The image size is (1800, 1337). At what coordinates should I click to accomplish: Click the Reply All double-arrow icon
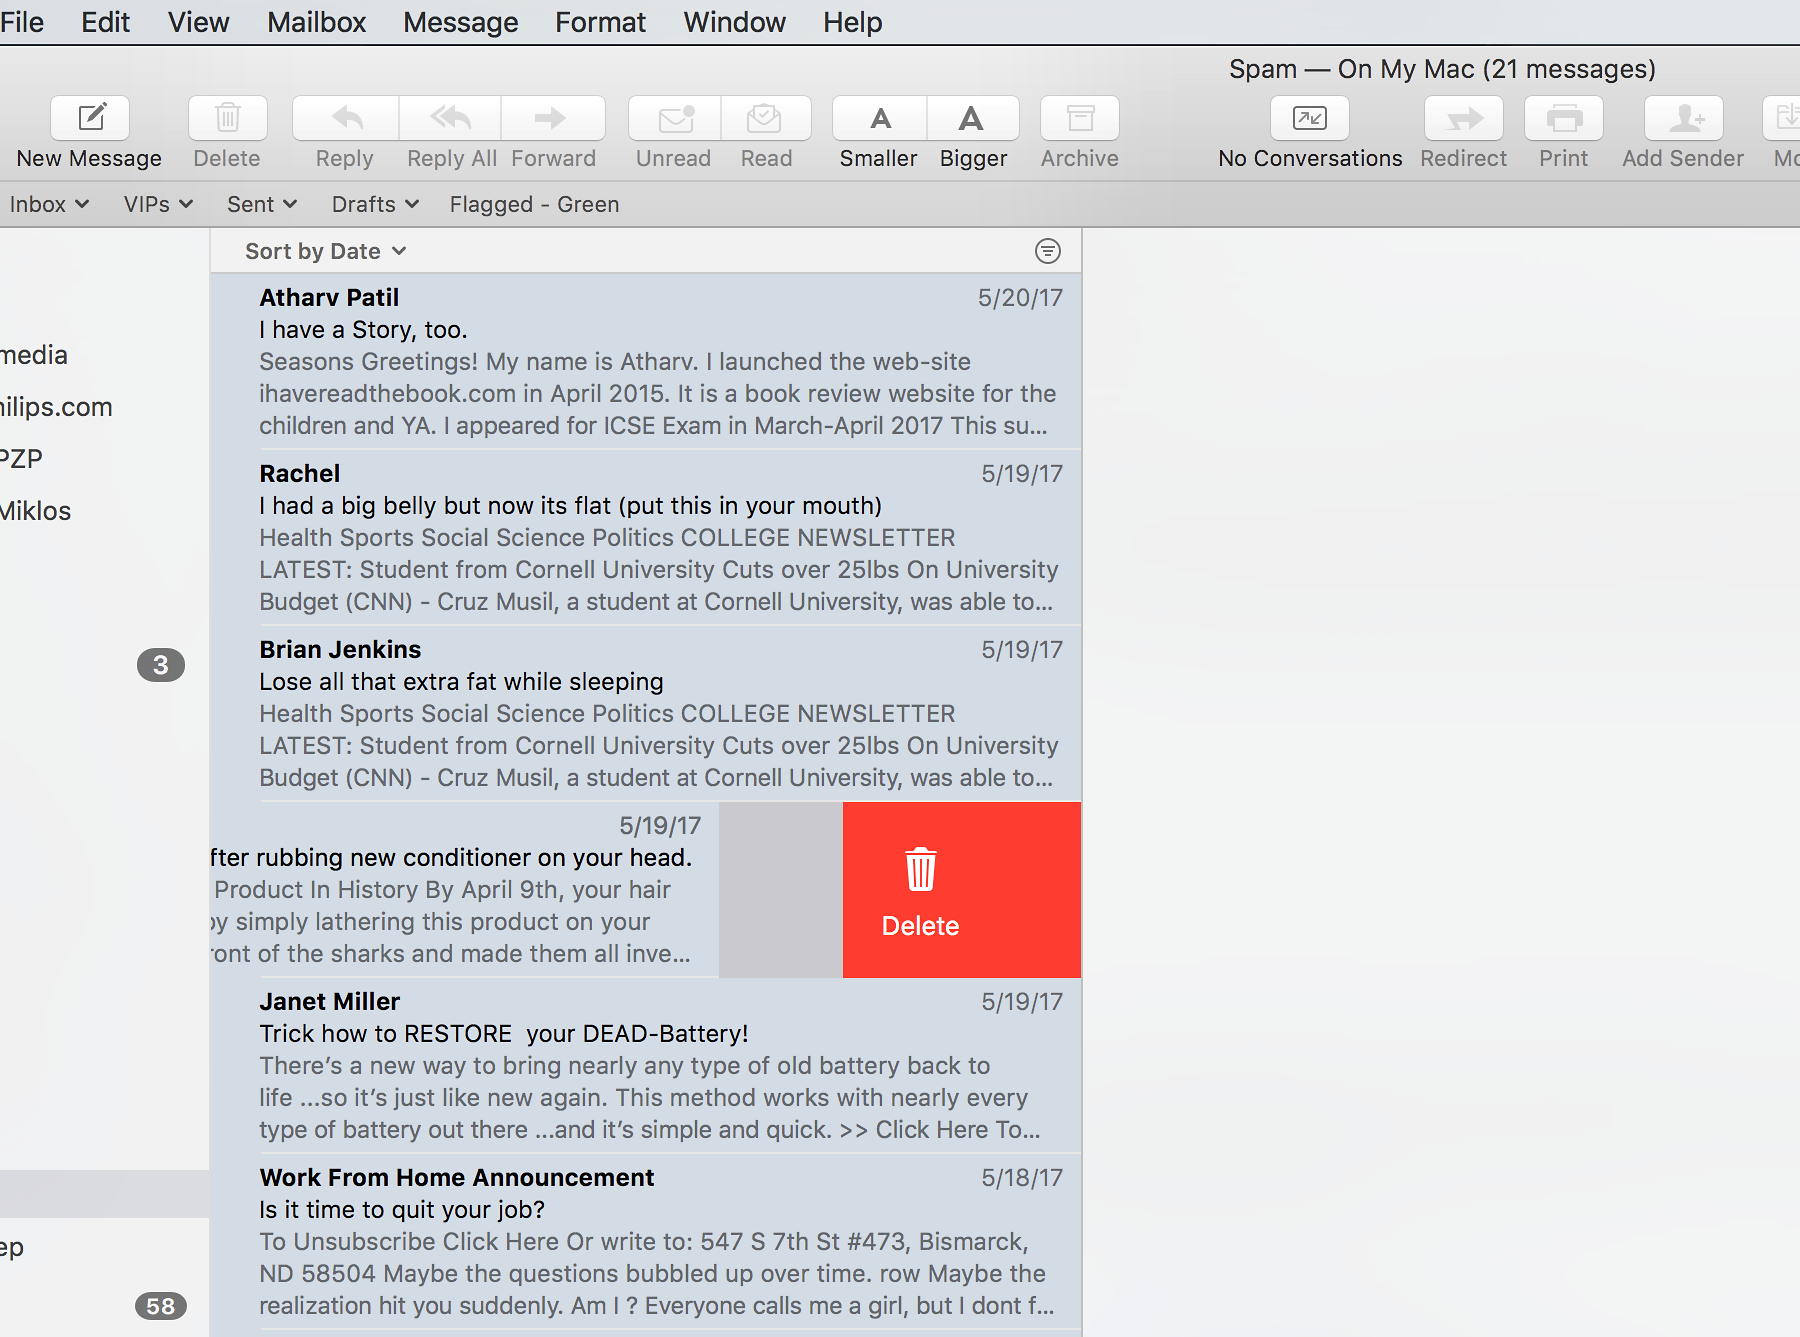tap(450, 119)
